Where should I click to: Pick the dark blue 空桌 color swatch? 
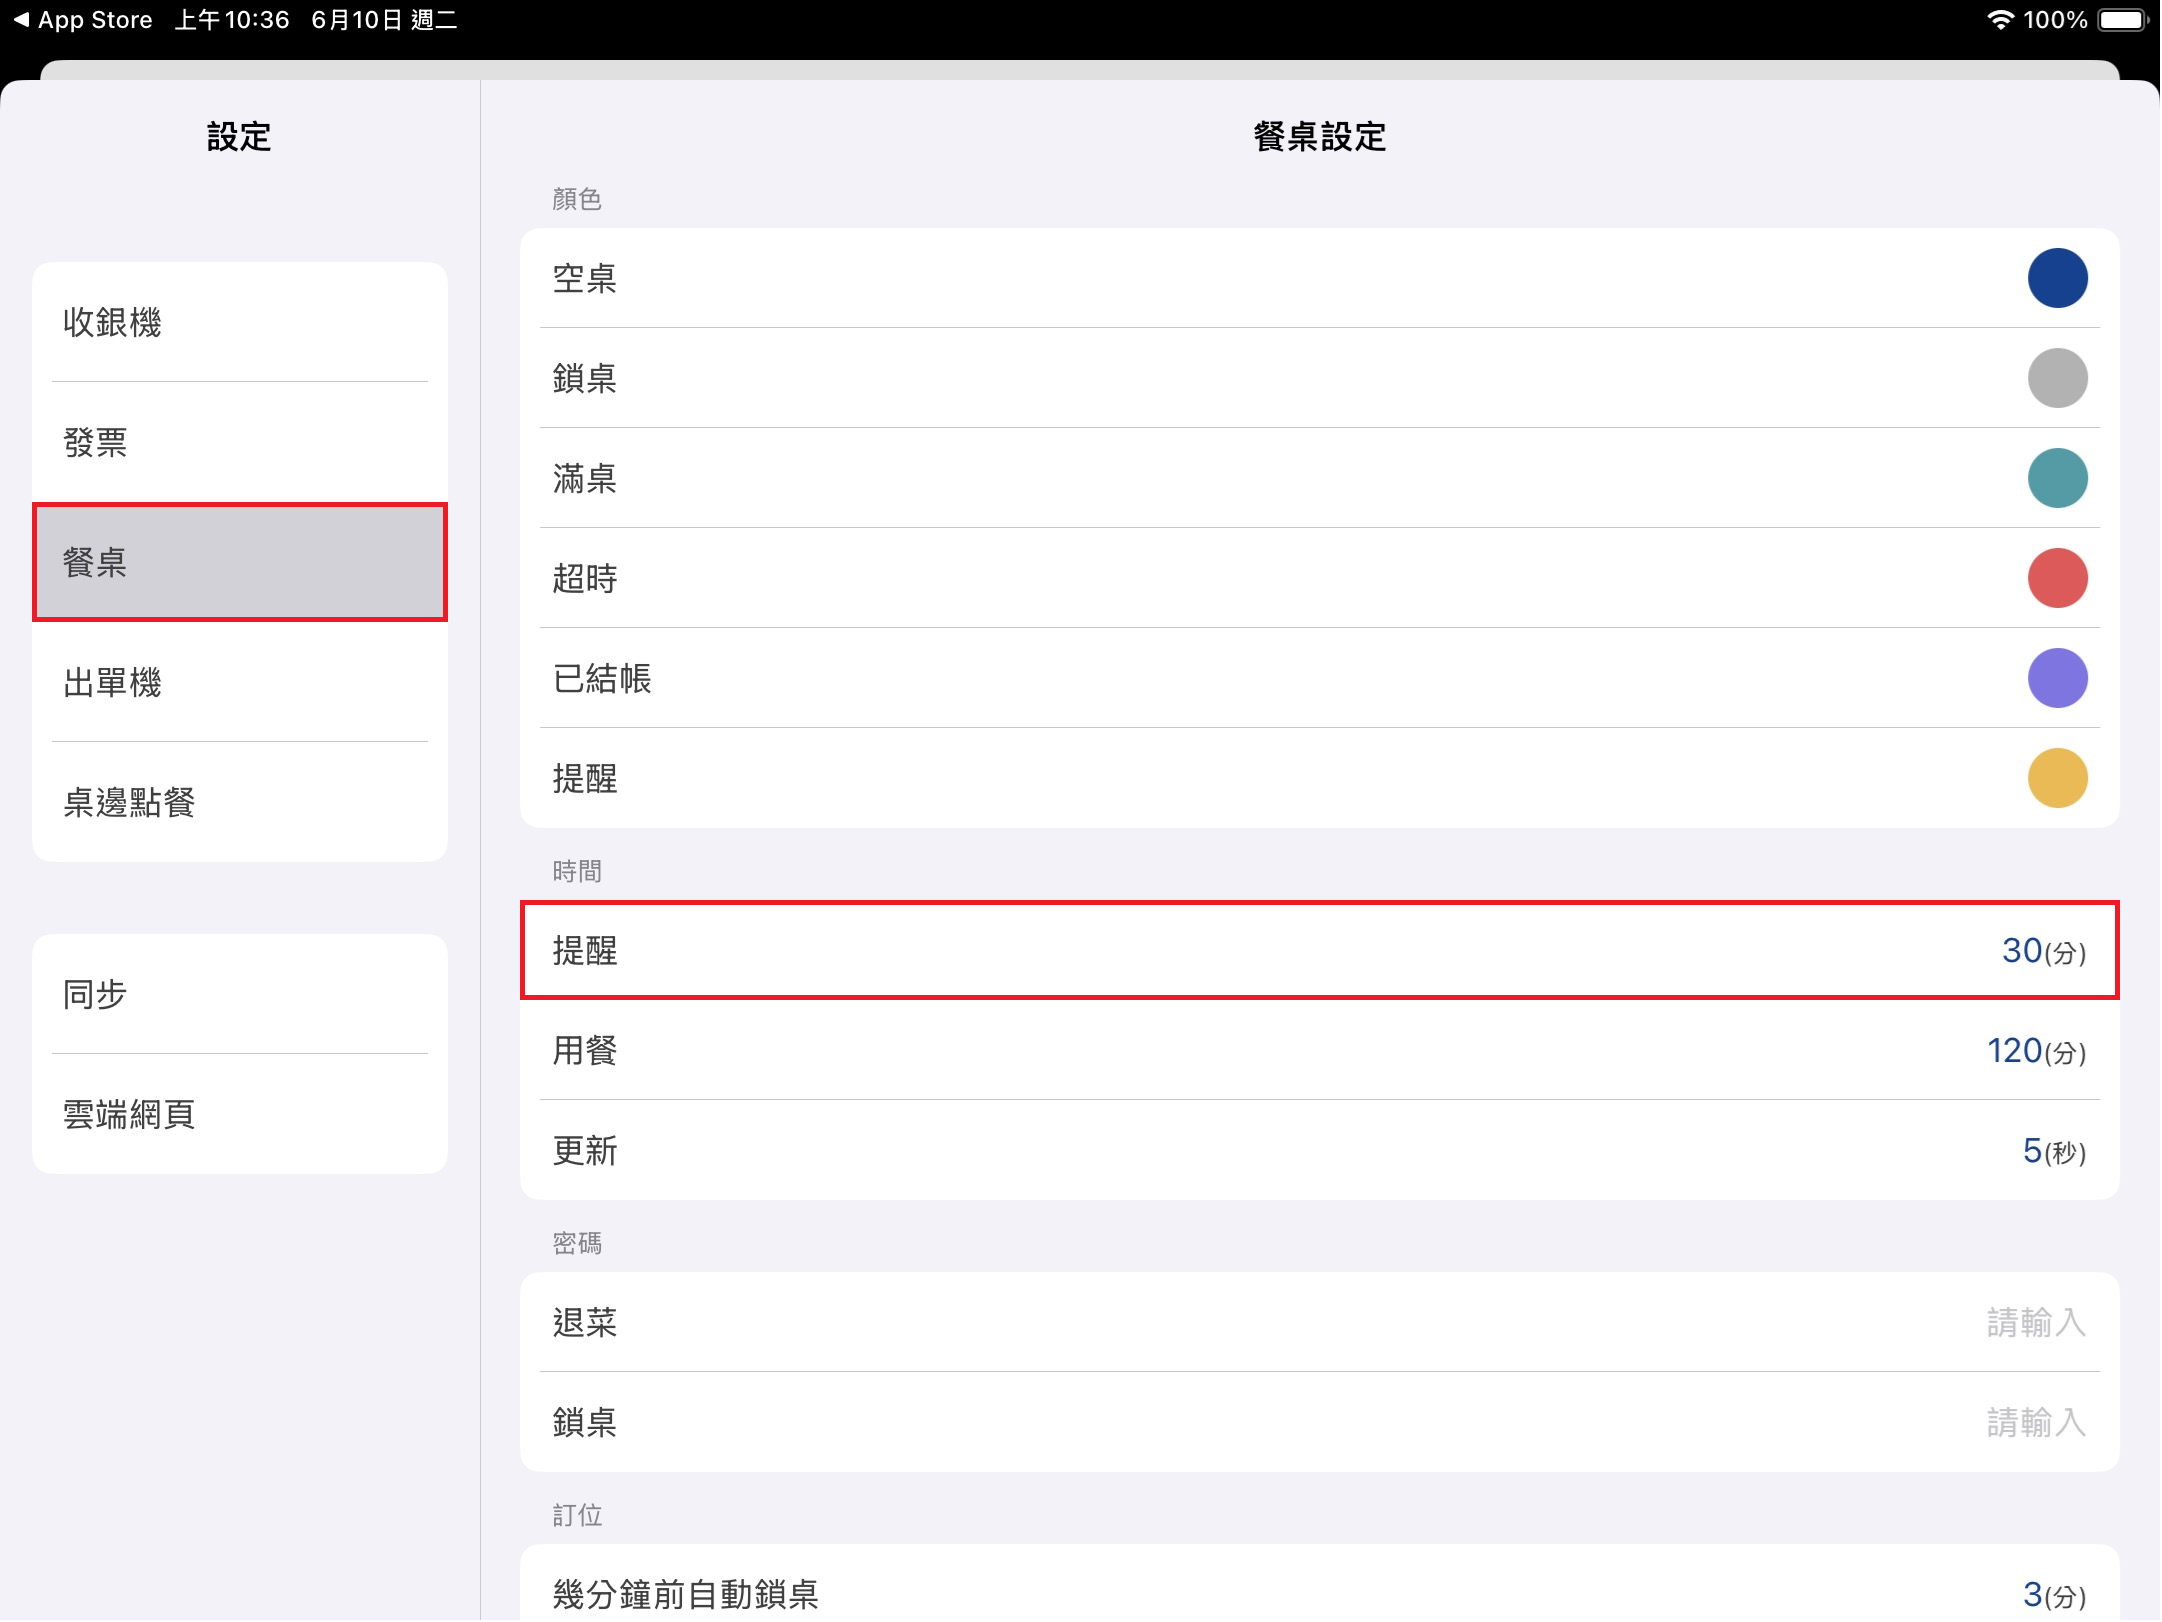[2056, 278]
